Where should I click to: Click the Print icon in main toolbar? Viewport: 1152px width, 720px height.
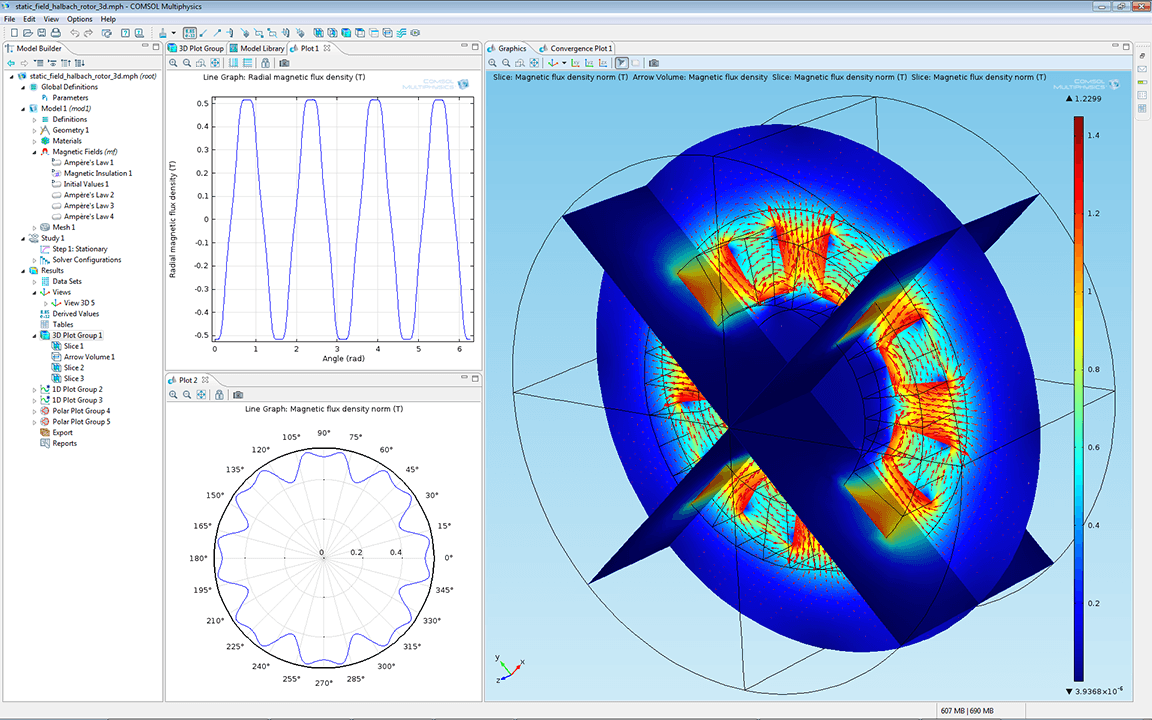[x=56, y=33]
